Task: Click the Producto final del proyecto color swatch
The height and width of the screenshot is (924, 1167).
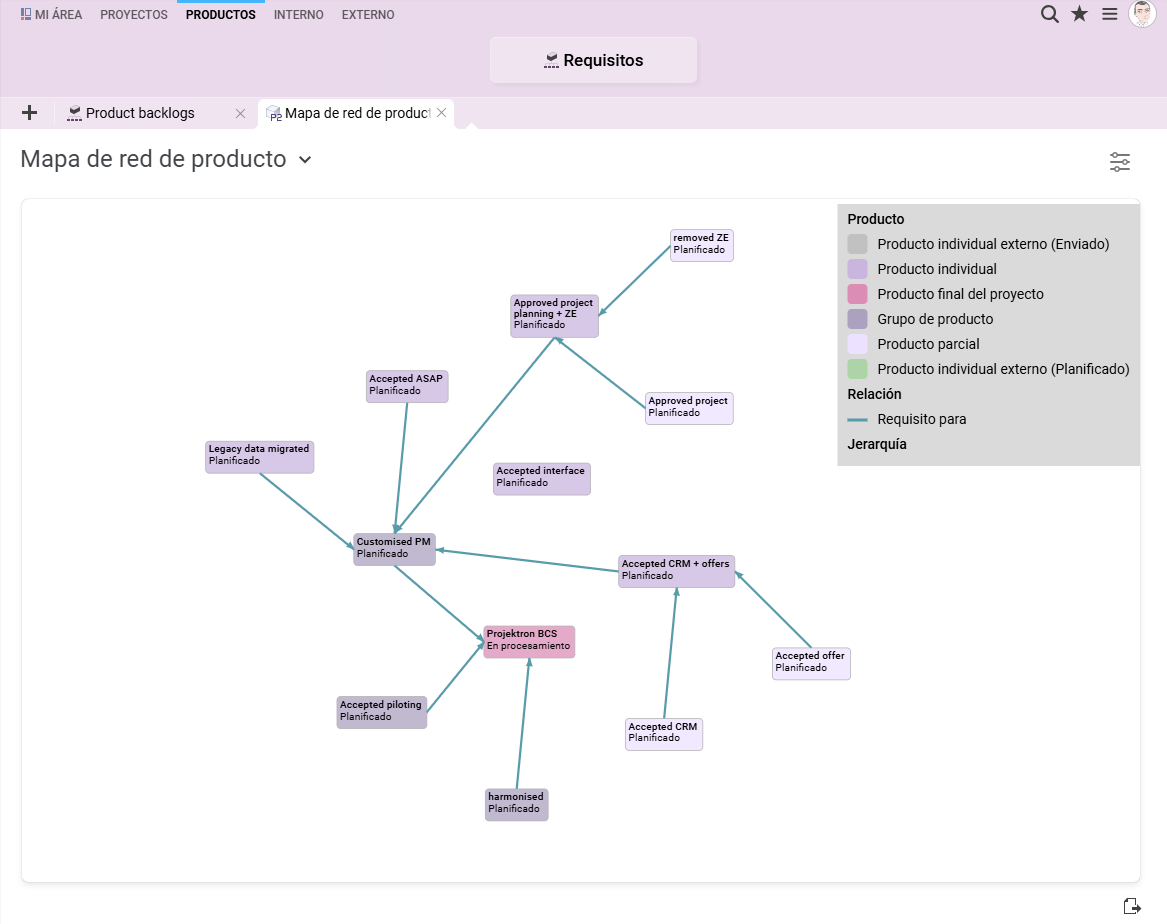Action: pyautogui.click(x=857, y=294)
